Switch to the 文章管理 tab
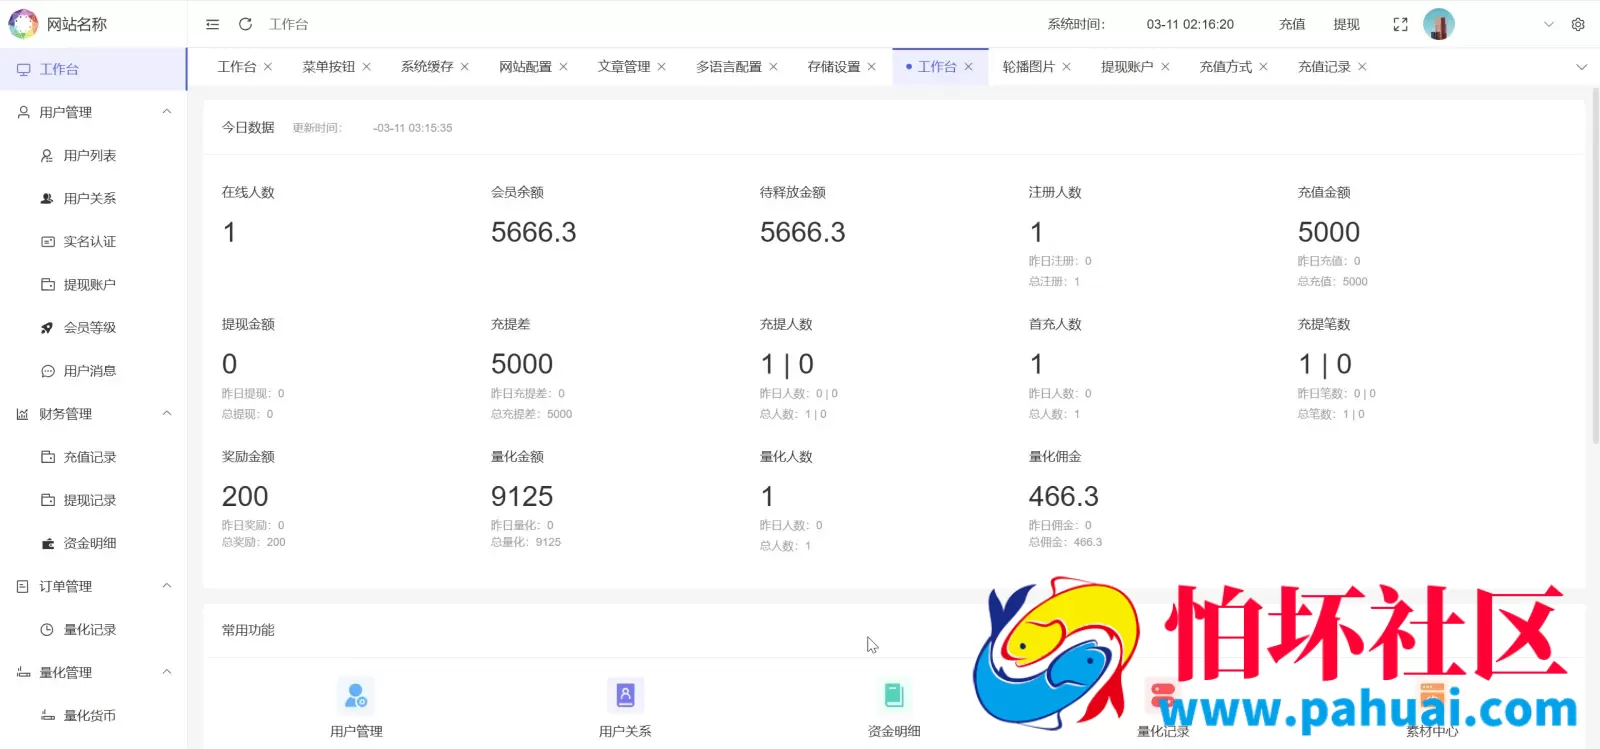The image size is (1600, 749). coord(624,67)
